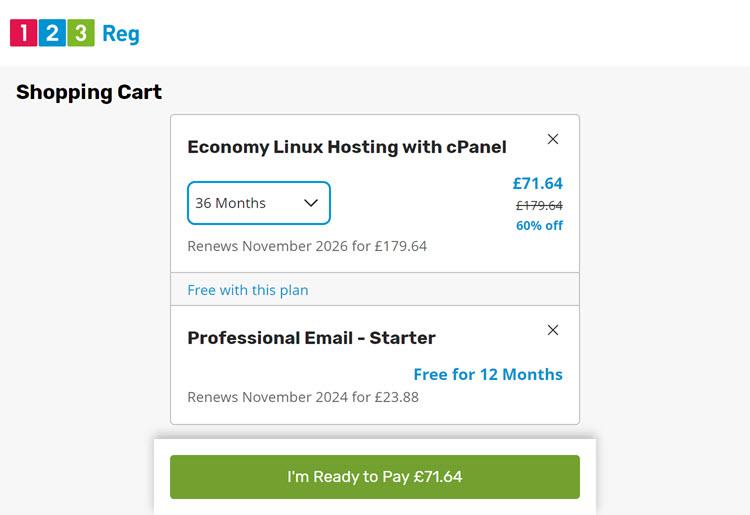The width and height of the screenshot is (750, 515).
Task: Open the 36 Months term dropdown
Action: point(258,203)
